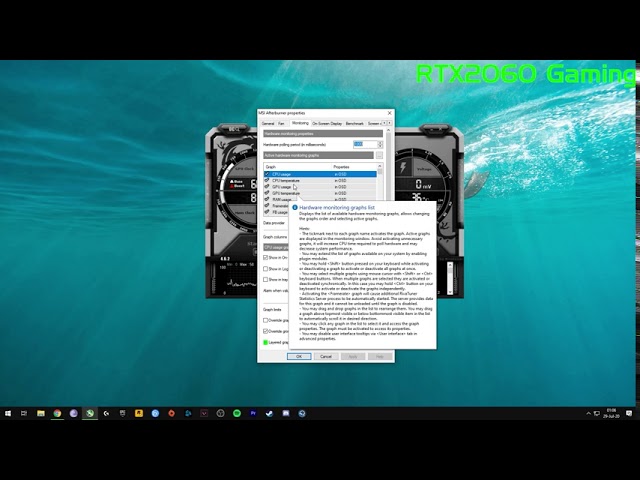The width and height of the screenshot is (640, 480).
Task: Click the hardware polling period input field
Action: pos(365,144)
